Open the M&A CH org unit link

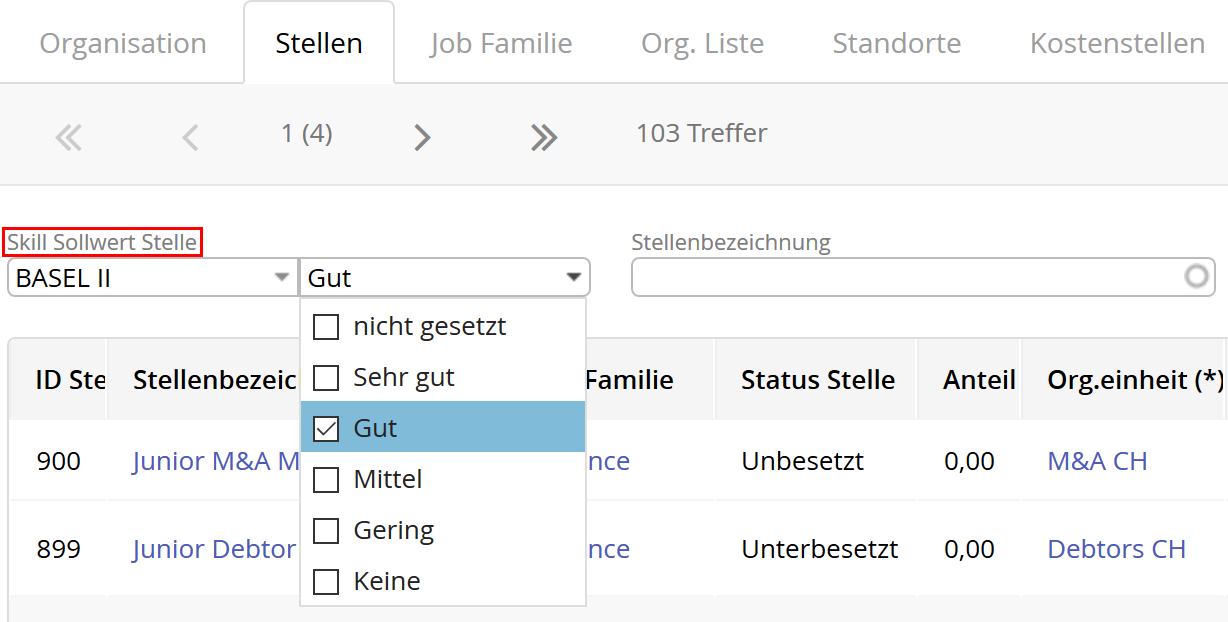click(1097, 461)
